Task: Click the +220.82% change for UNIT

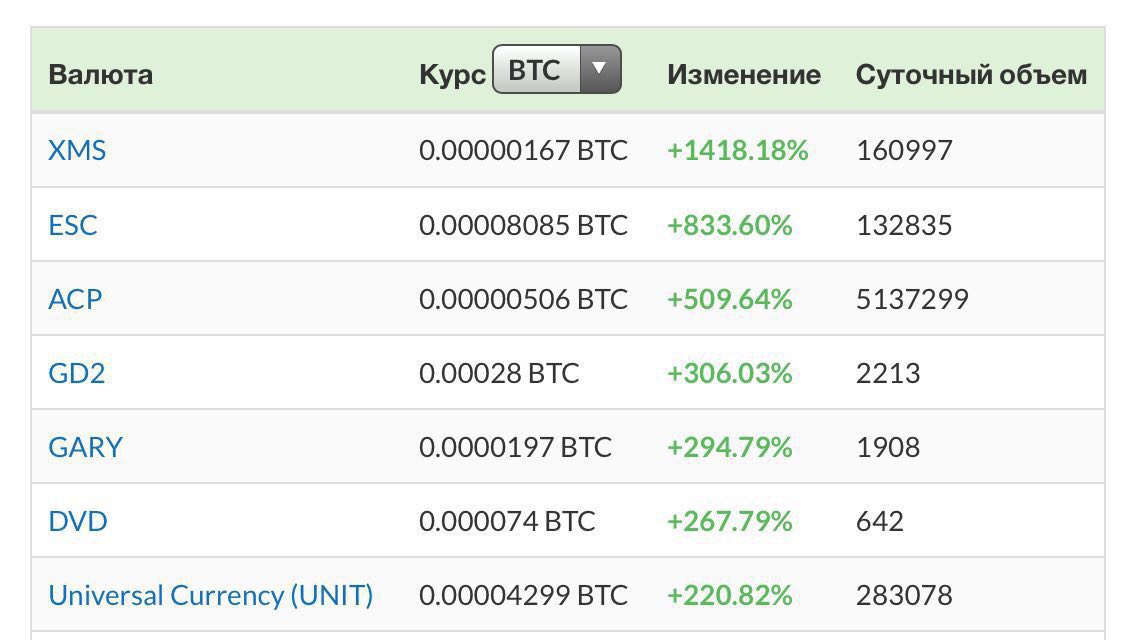Action: (x=730, y=595)
